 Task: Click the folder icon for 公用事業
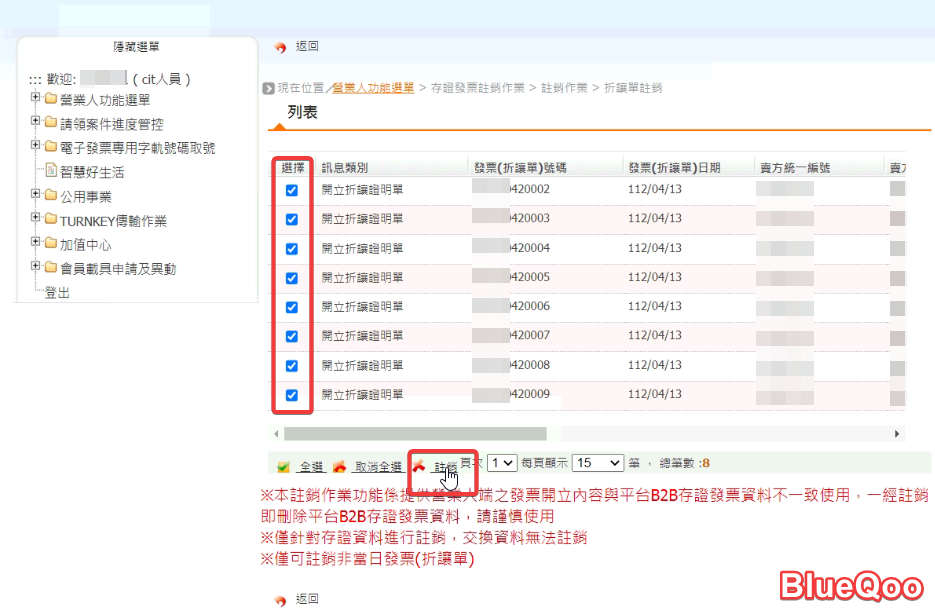pyautogui.click(x=50, y=196)
